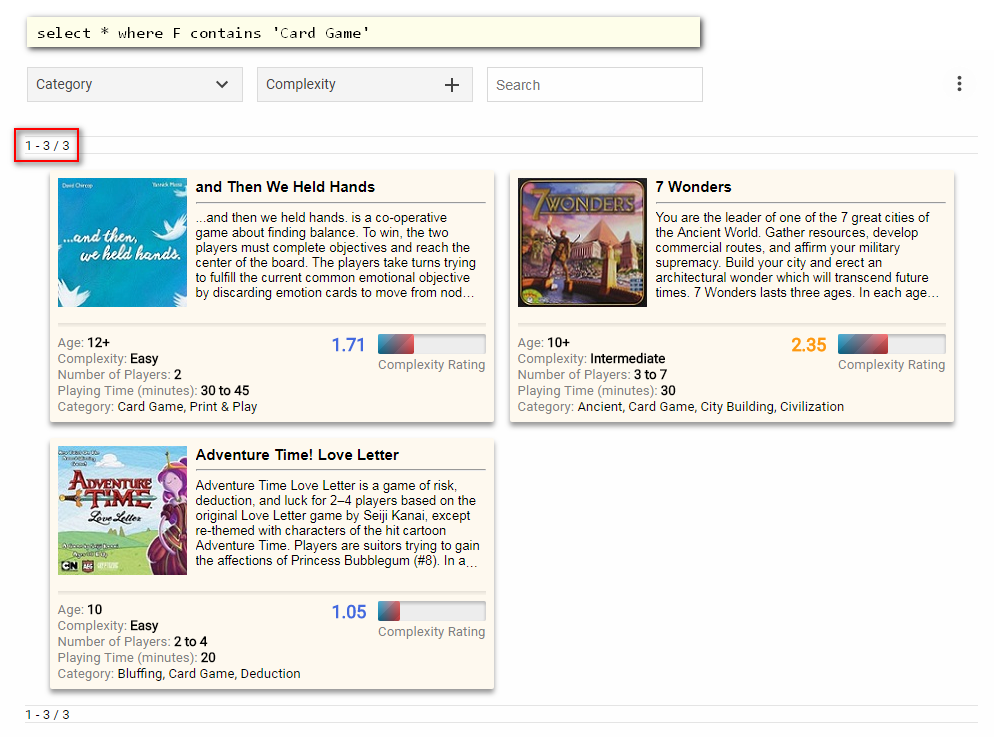Open the 7 Wonders box art thumbnail
This screenshot has width=994, height=737.
(x=582, y=242)
